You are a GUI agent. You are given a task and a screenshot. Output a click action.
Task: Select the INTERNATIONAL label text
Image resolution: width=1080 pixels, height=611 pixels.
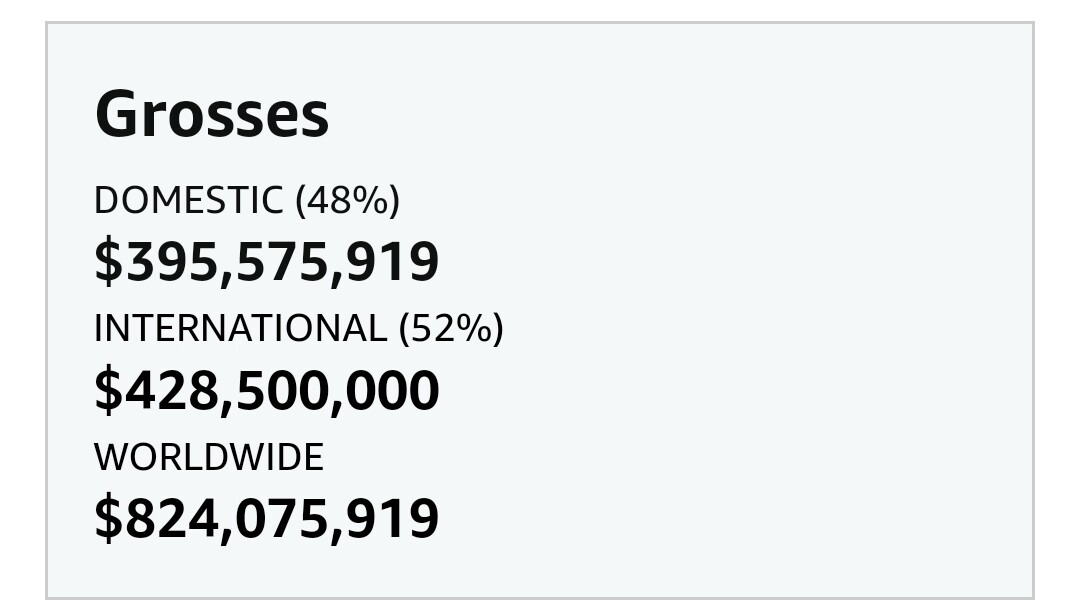point(240,329)
